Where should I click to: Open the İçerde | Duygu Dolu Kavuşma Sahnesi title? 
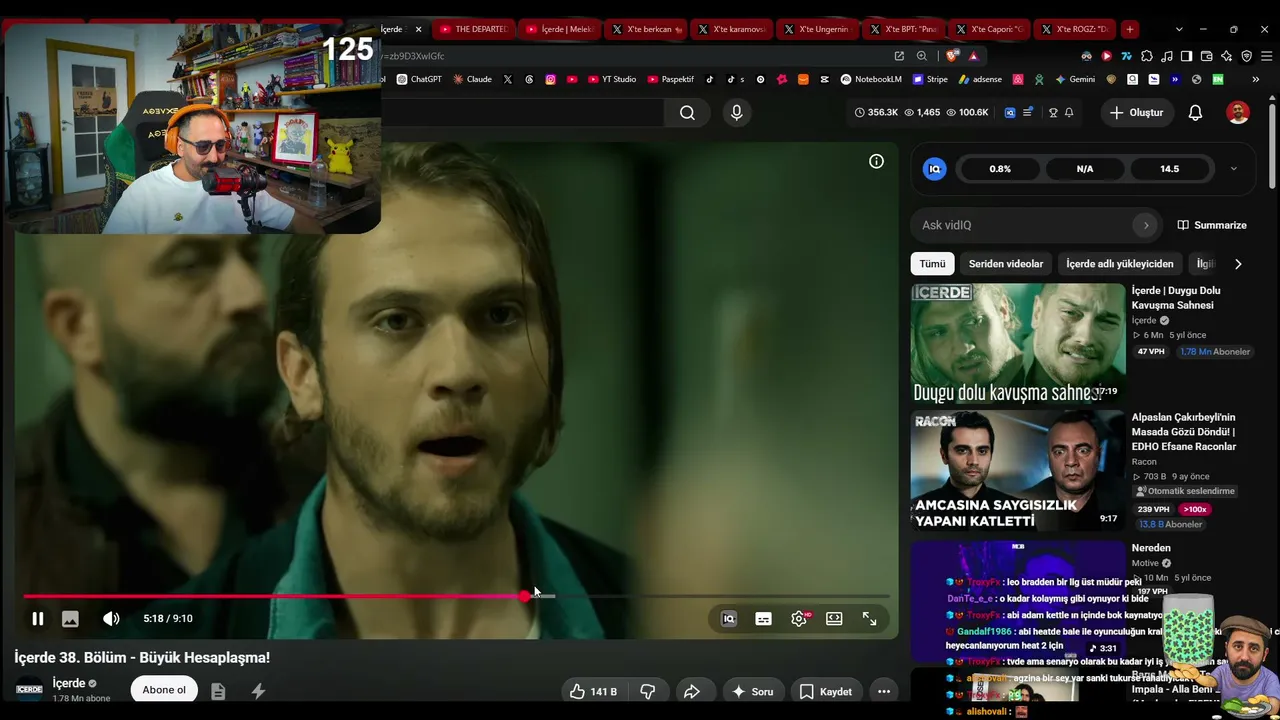pos(1176,298)
